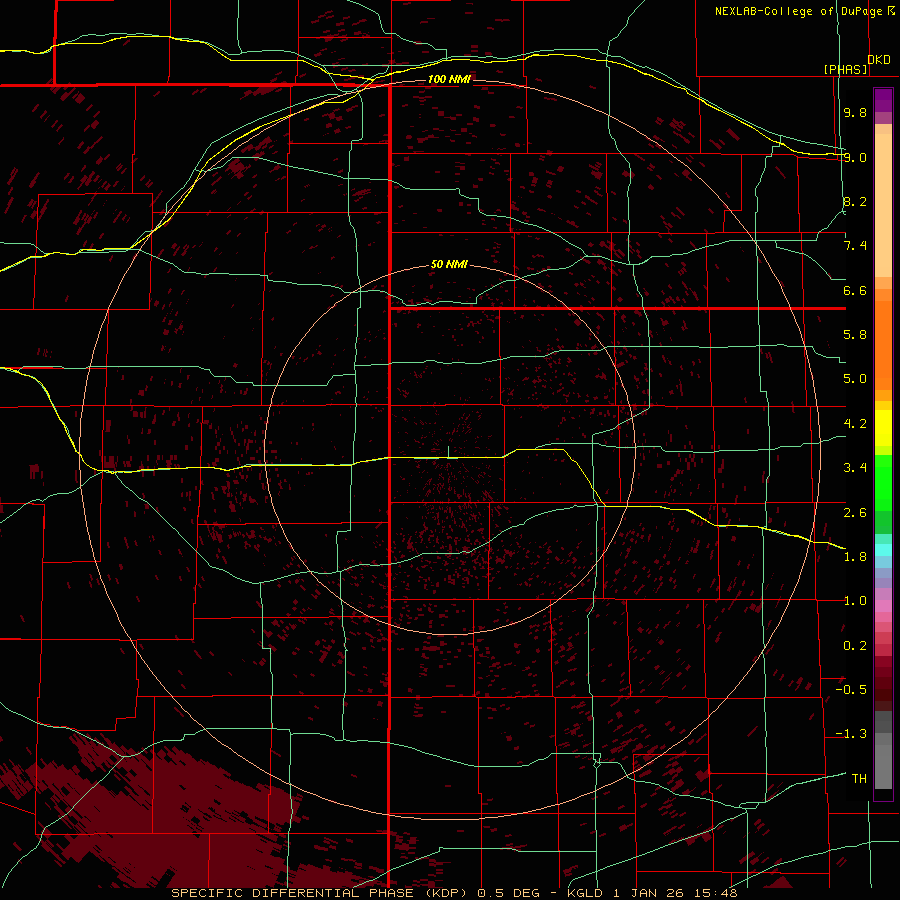This screenshot has width=900, height=900.
Task: Click the 50 NMI range ring label
Action: click(449, 264)
